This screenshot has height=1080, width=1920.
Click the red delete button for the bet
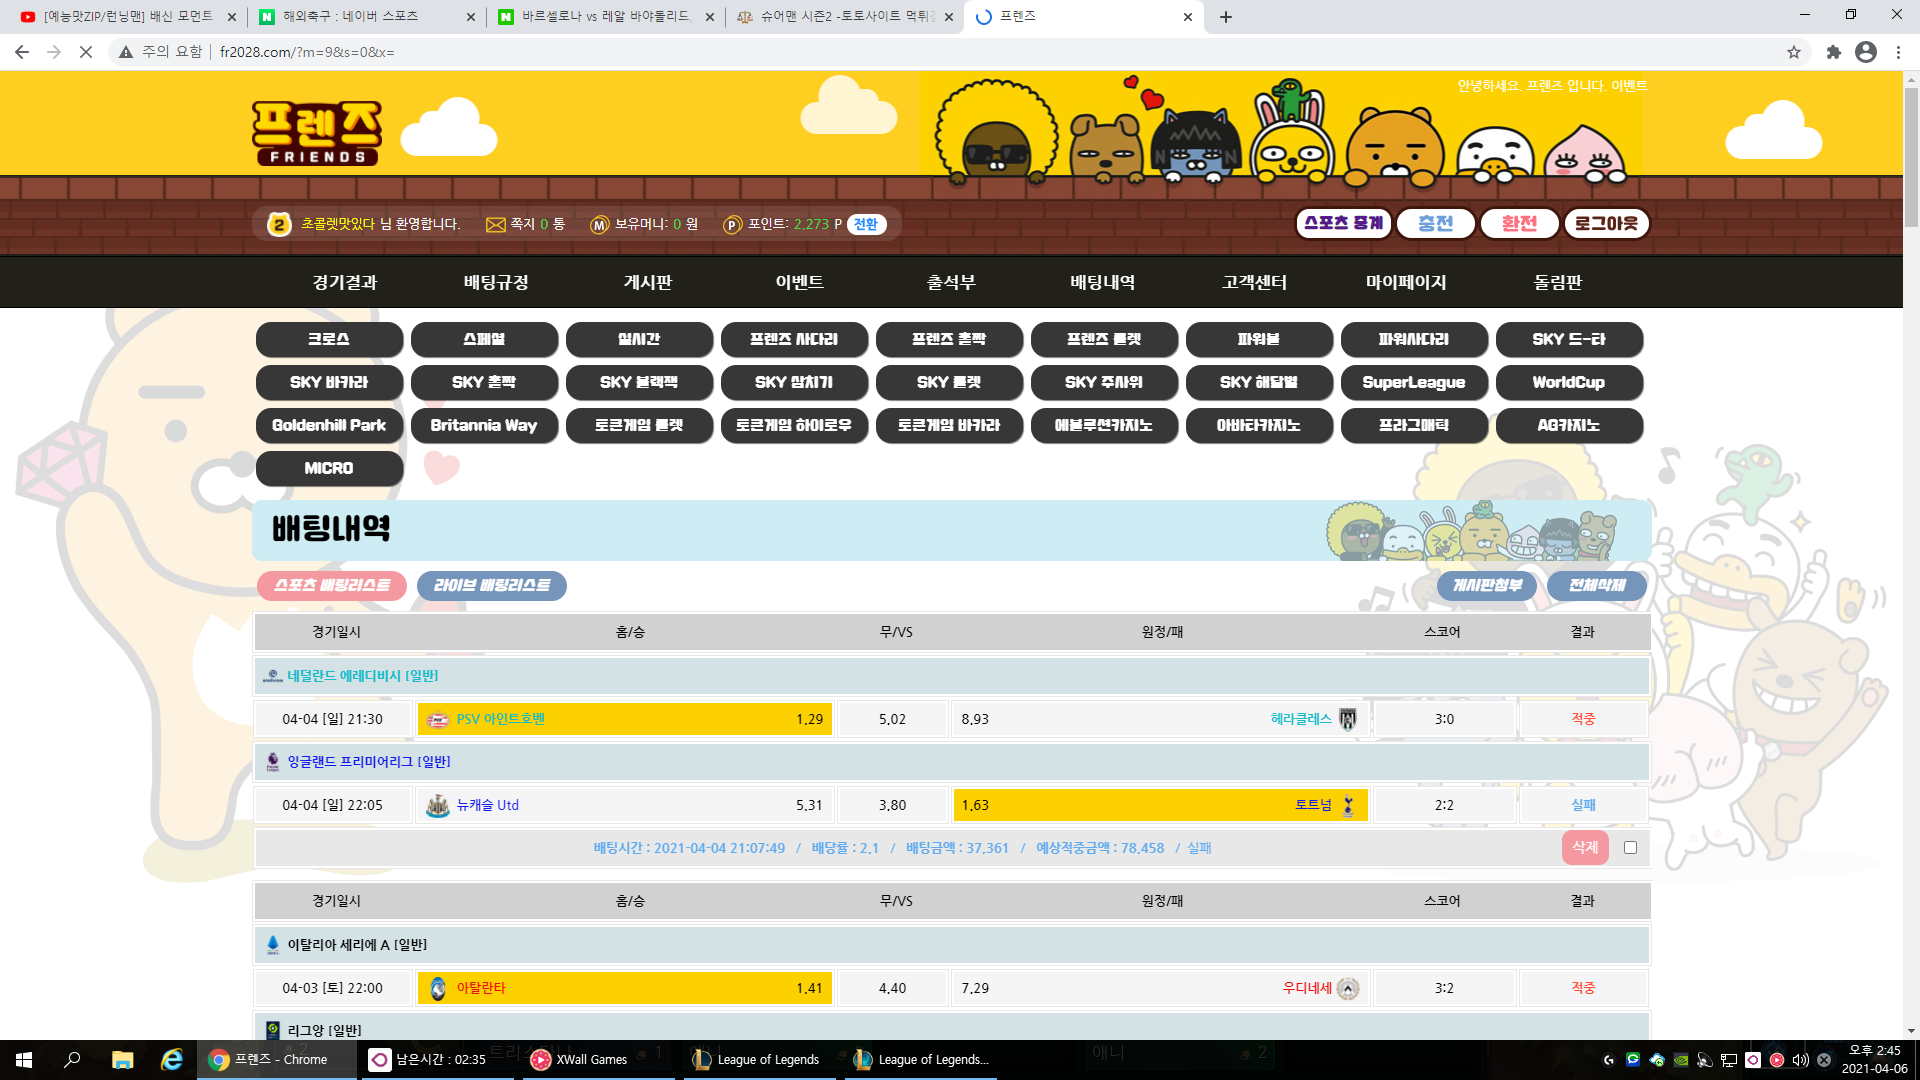click(x=1584, y=848)
